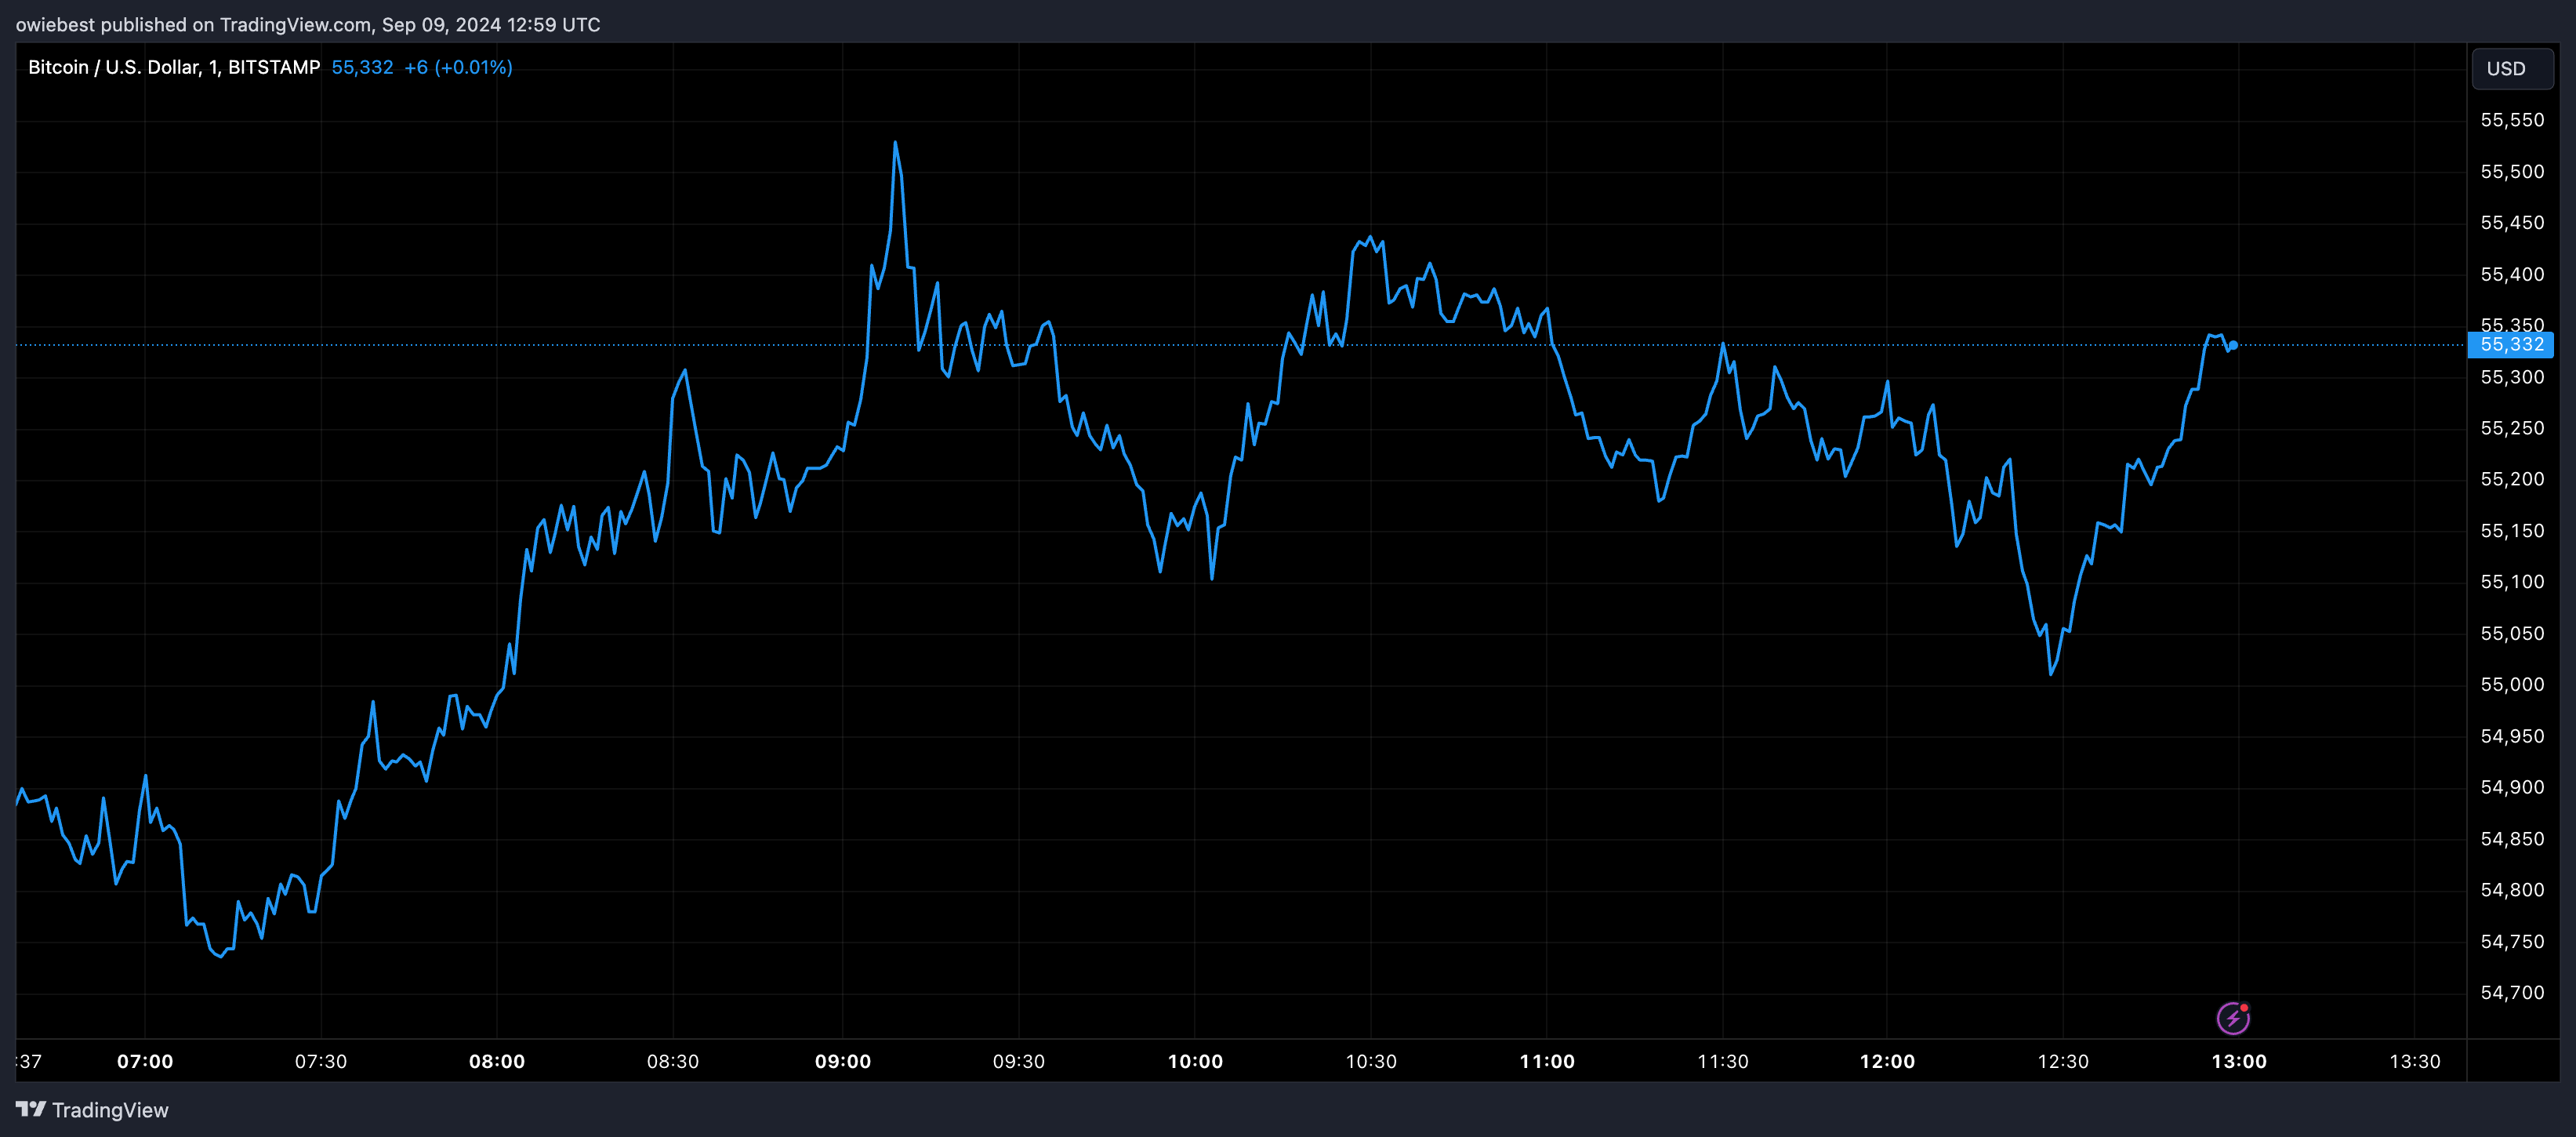Click the 55,250 price axis label
Screen dimensions: 2576x1137
(2512, 428)
